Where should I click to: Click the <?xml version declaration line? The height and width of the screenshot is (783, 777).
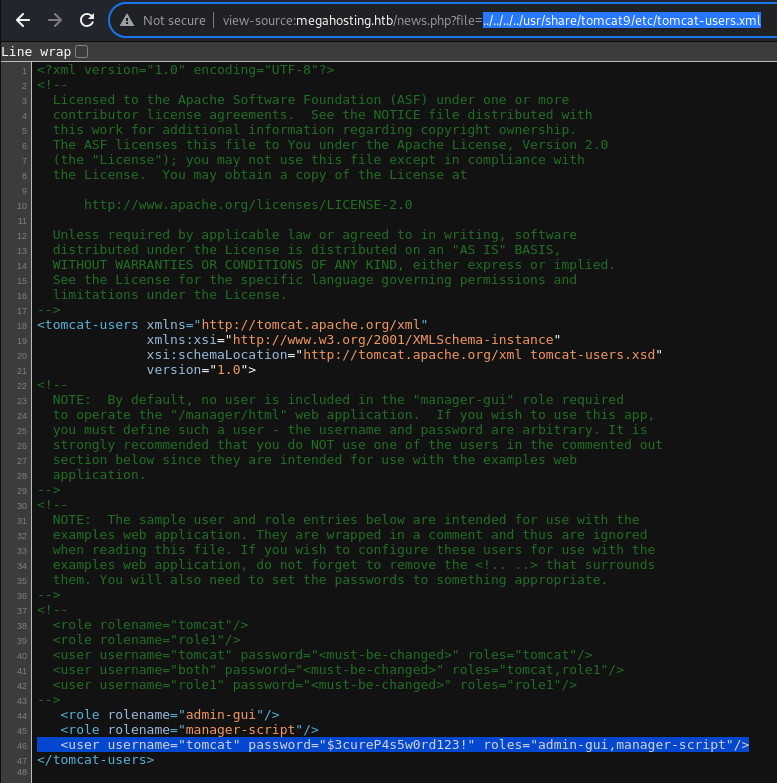pyautogui.click(x=186, y=70)
